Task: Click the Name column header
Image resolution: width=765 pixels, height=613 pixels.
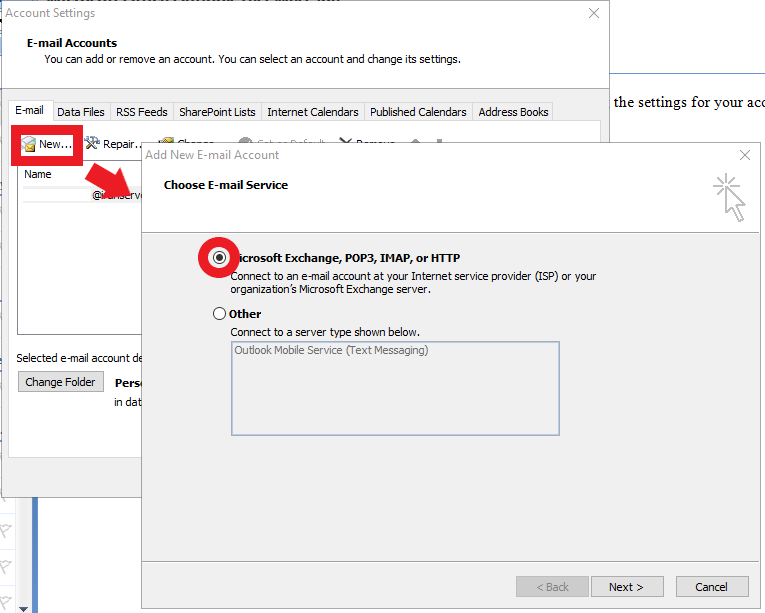Action: (x=38, y=175)
